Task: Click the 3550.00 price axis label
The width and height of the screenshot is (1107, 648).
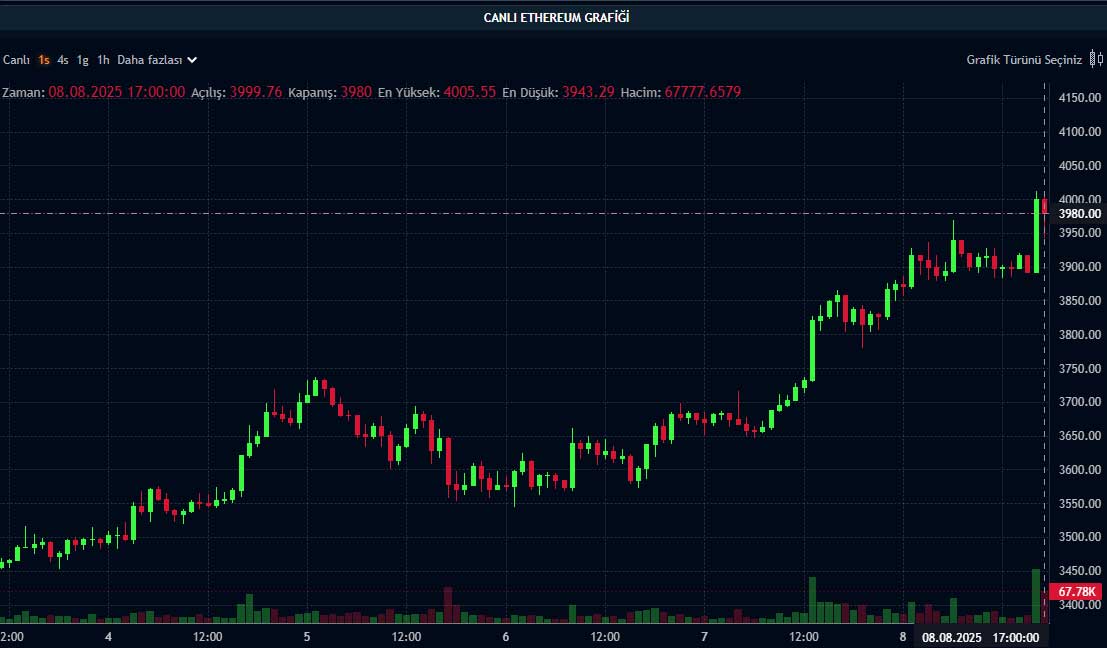Action: 1079,503
